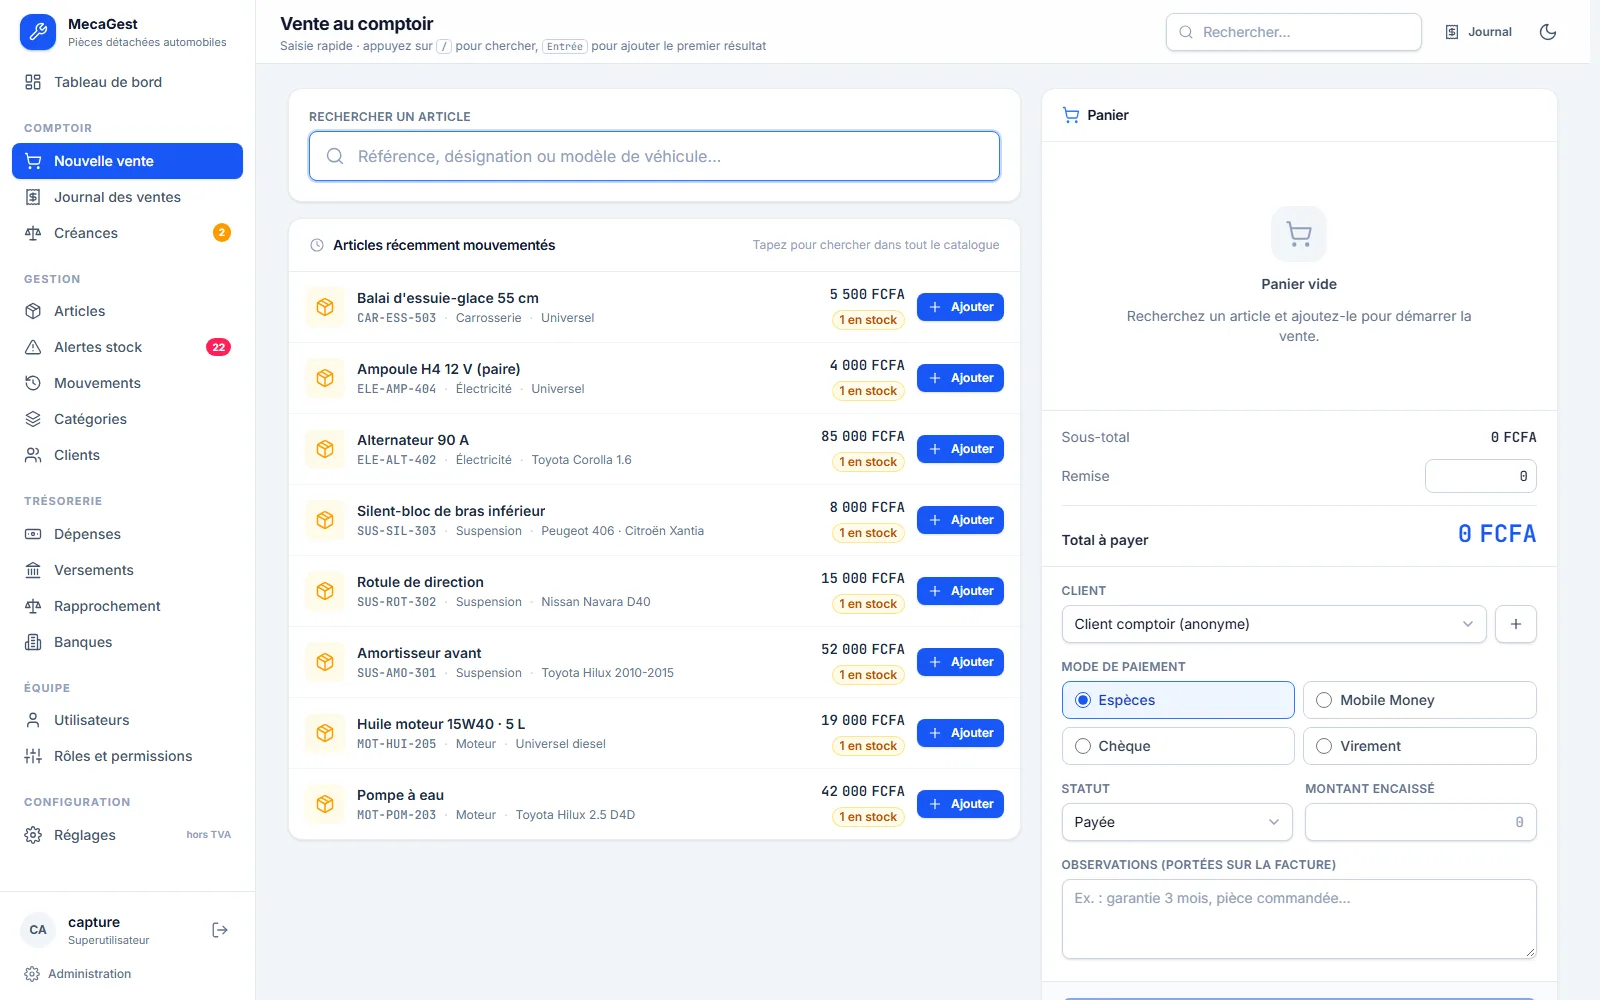This screenshot has width=1600, height=1000.
Task: Click the 85 000 FCFA price
Action: (863, 436)
